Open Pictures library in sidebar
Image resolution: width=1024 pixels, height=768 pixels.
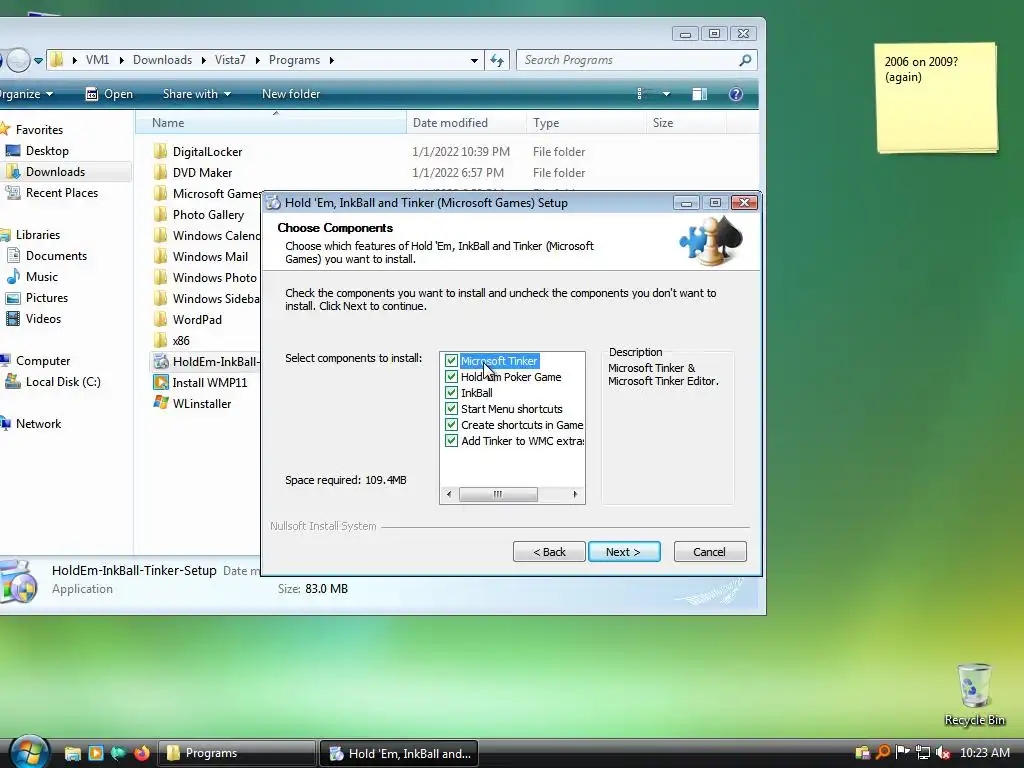coord(46,298)
